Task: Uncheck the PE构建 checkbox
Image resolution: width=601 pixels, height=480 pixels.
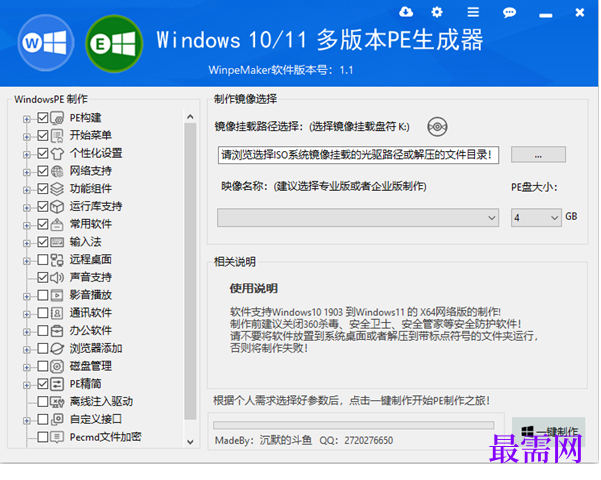Action: coord(43,118)
